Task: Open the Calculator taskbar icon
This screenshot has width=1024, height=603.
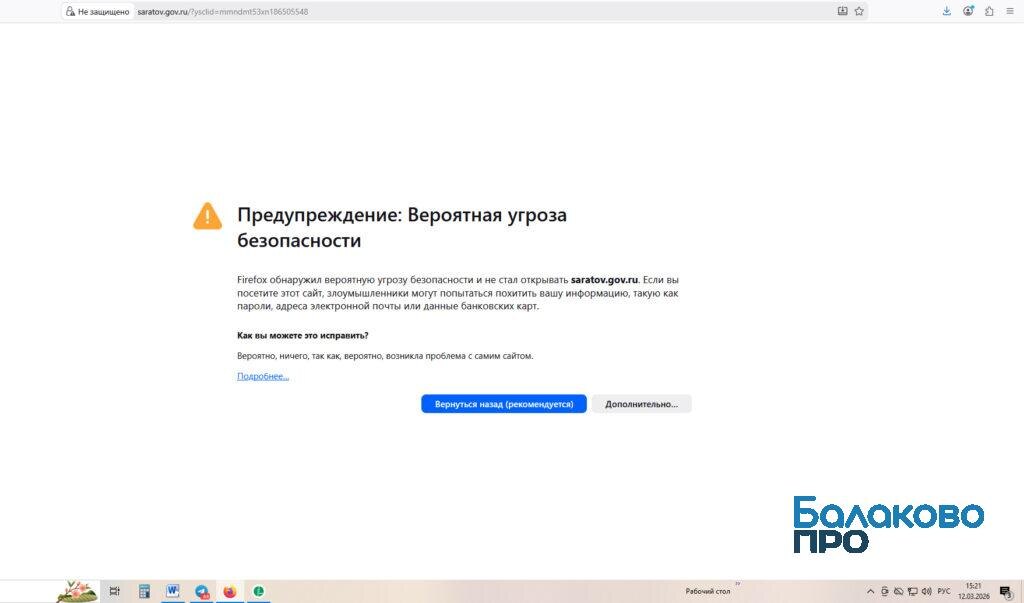Action: pyautogui.click(x=144, y=591)
